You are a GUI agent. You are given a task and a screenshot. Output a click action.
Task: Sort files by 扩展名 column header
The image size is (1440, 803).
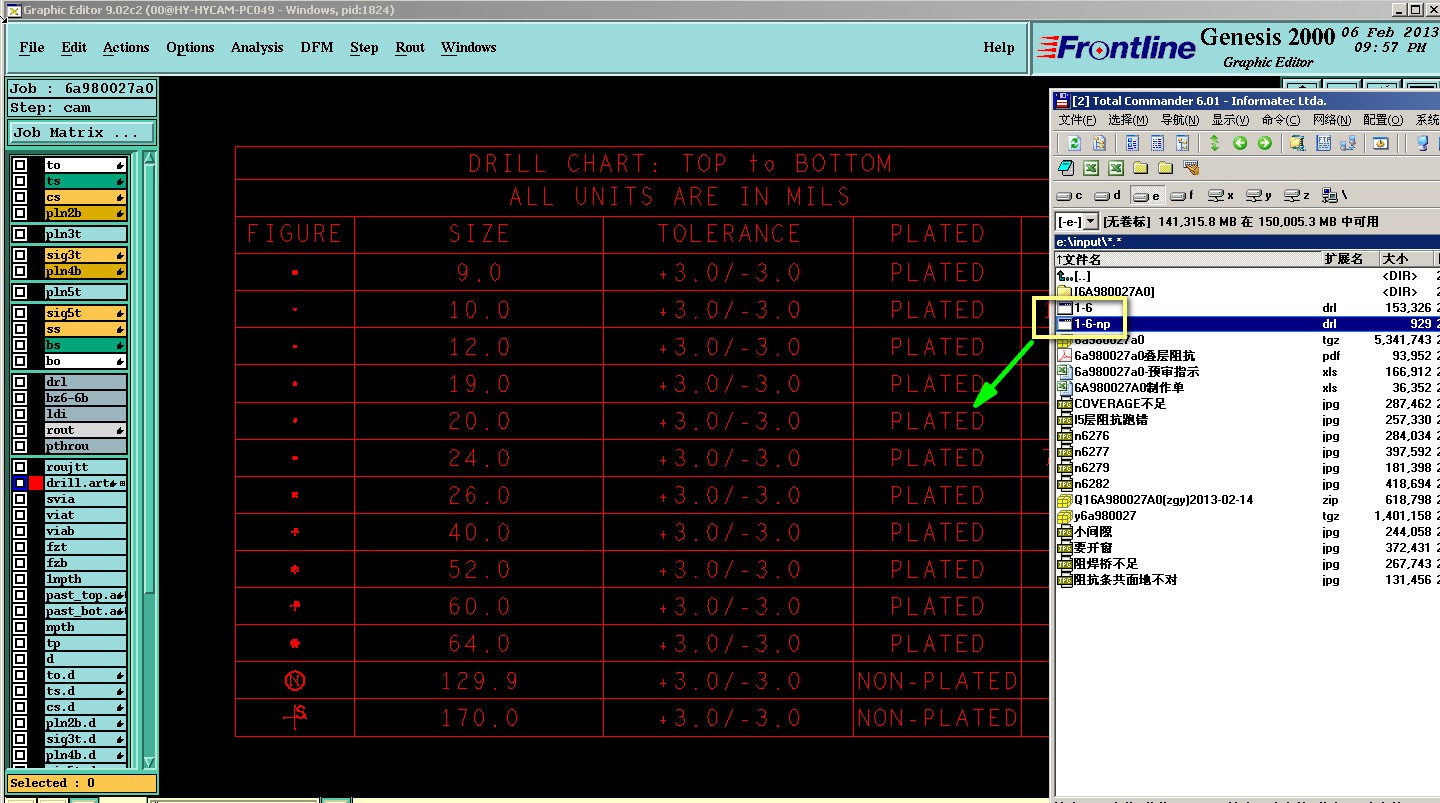1350,259
